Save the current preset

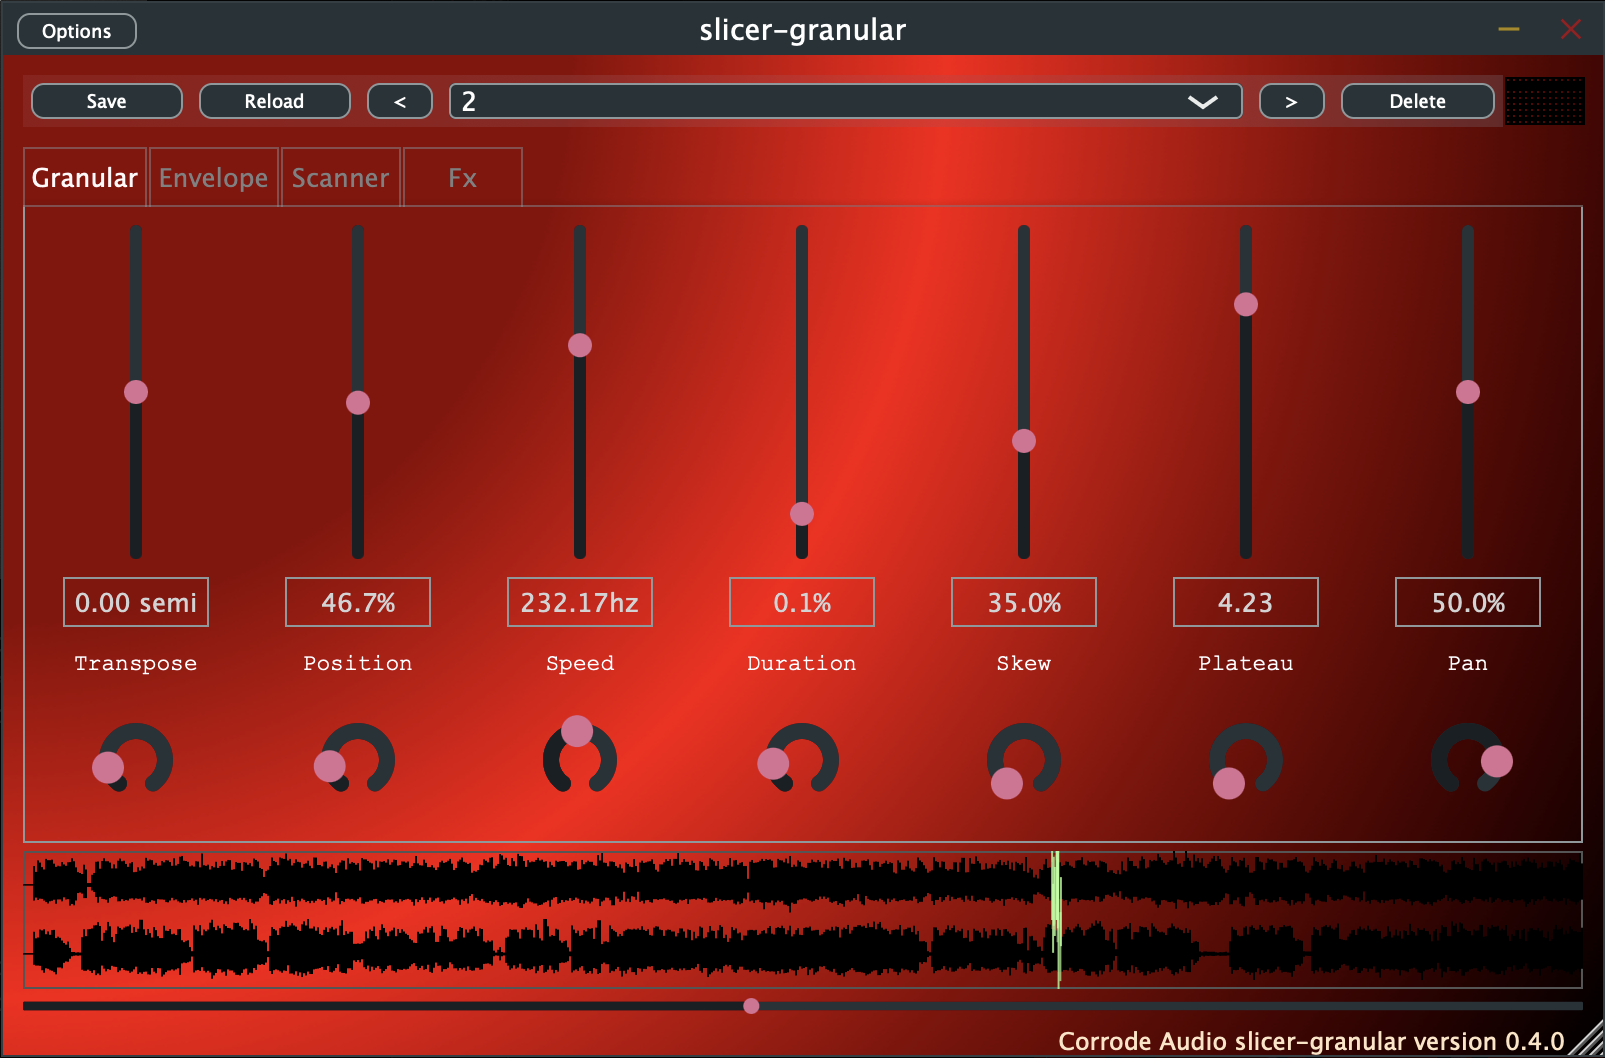(x=106, y=101)
